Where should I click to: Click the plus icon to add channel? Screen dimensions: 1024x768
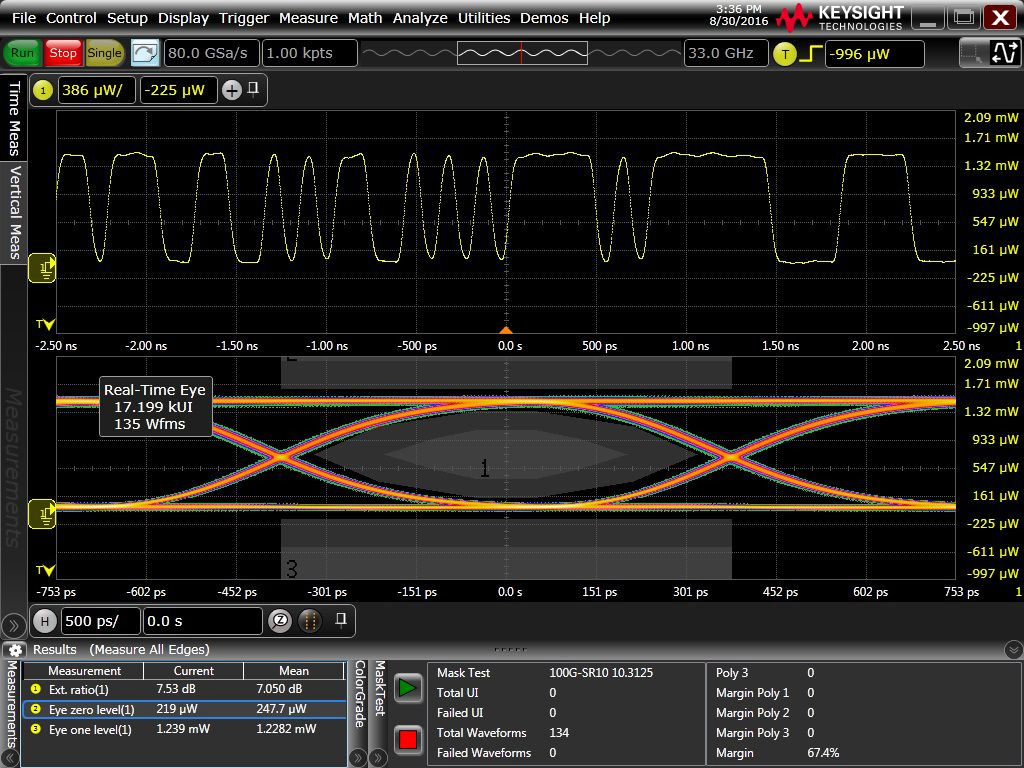click(232, 91)
